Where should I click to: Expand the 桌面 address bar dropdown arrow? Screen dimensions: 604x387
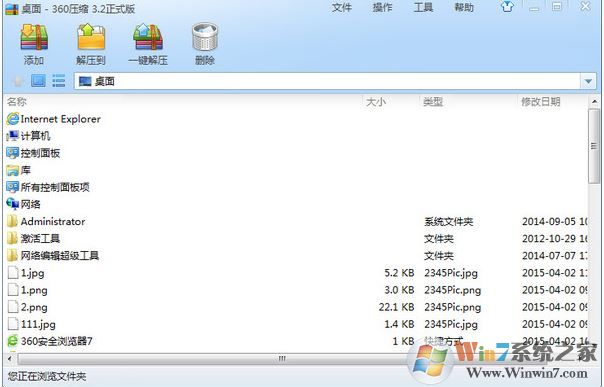point(588,81)
